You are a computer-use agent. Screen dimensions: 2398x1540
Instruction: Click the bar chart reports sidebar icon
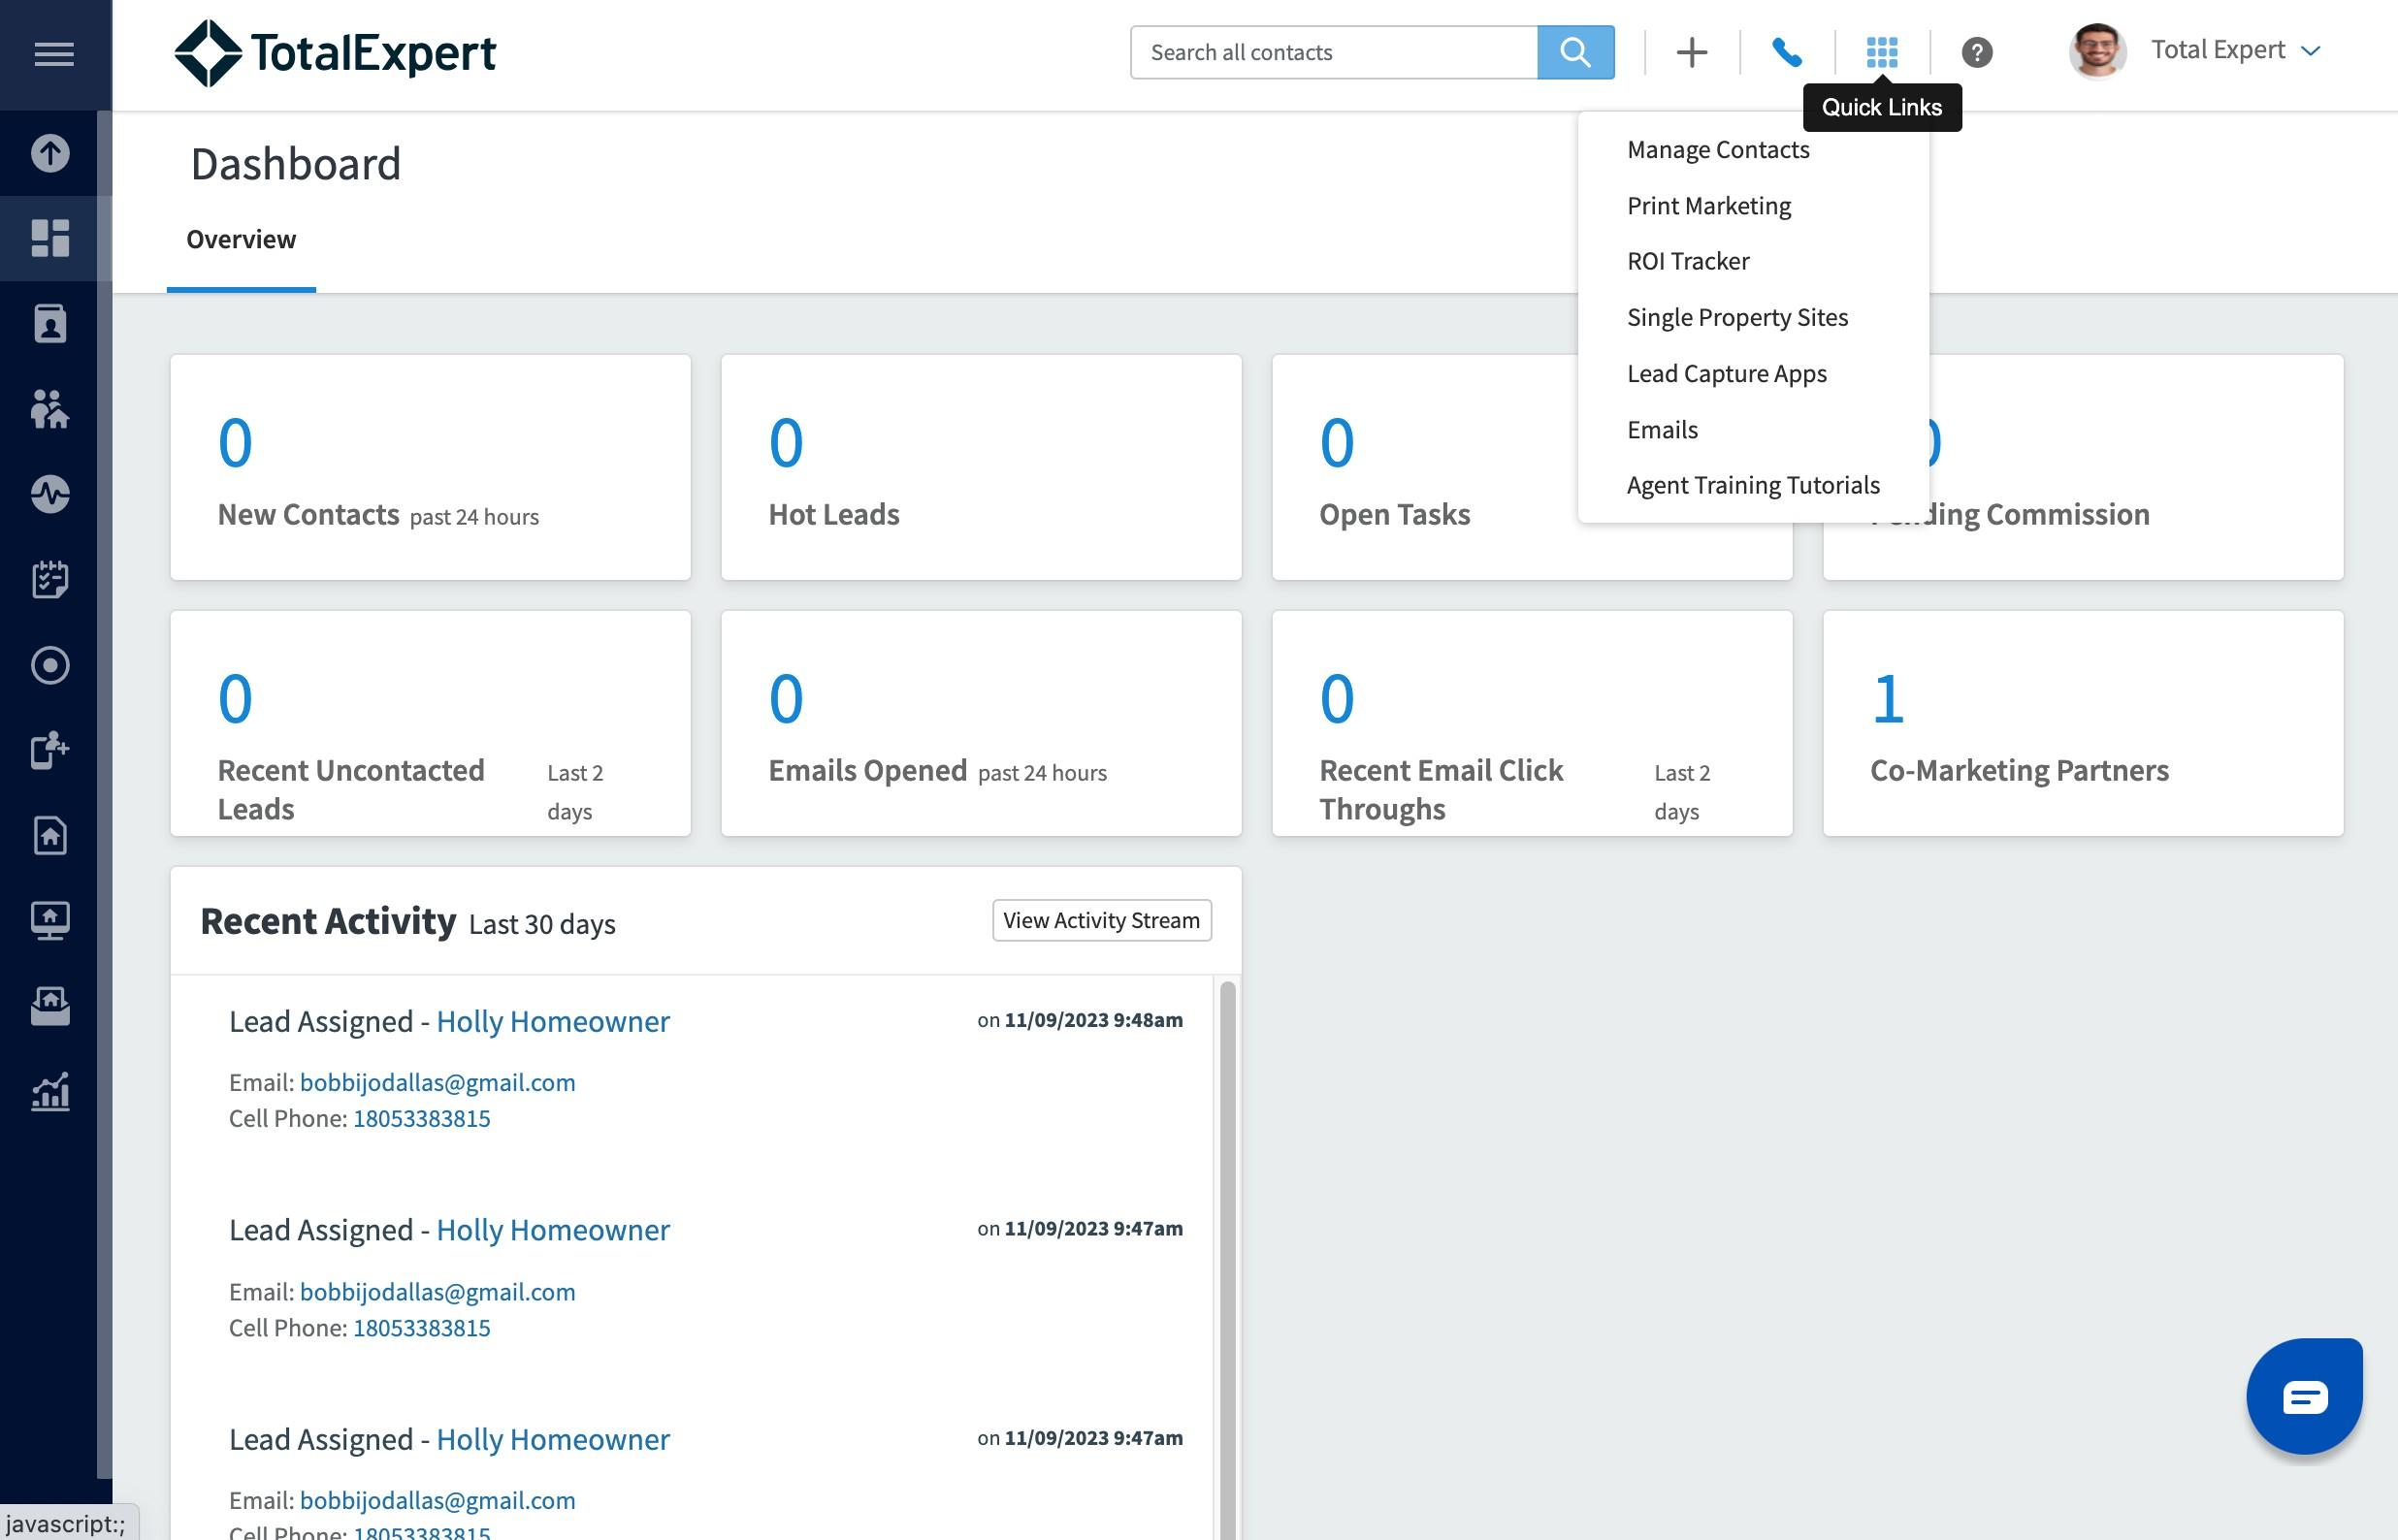coord(50,1092)
